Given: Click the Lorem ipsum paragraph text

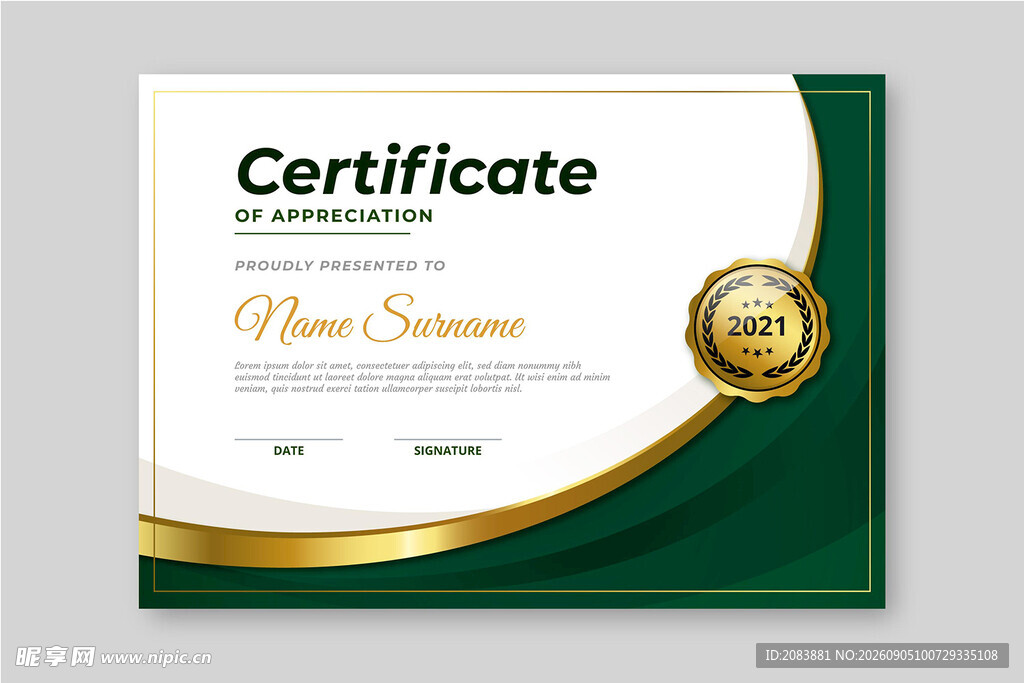Looking at the screenshot, I should click(423, 377).
